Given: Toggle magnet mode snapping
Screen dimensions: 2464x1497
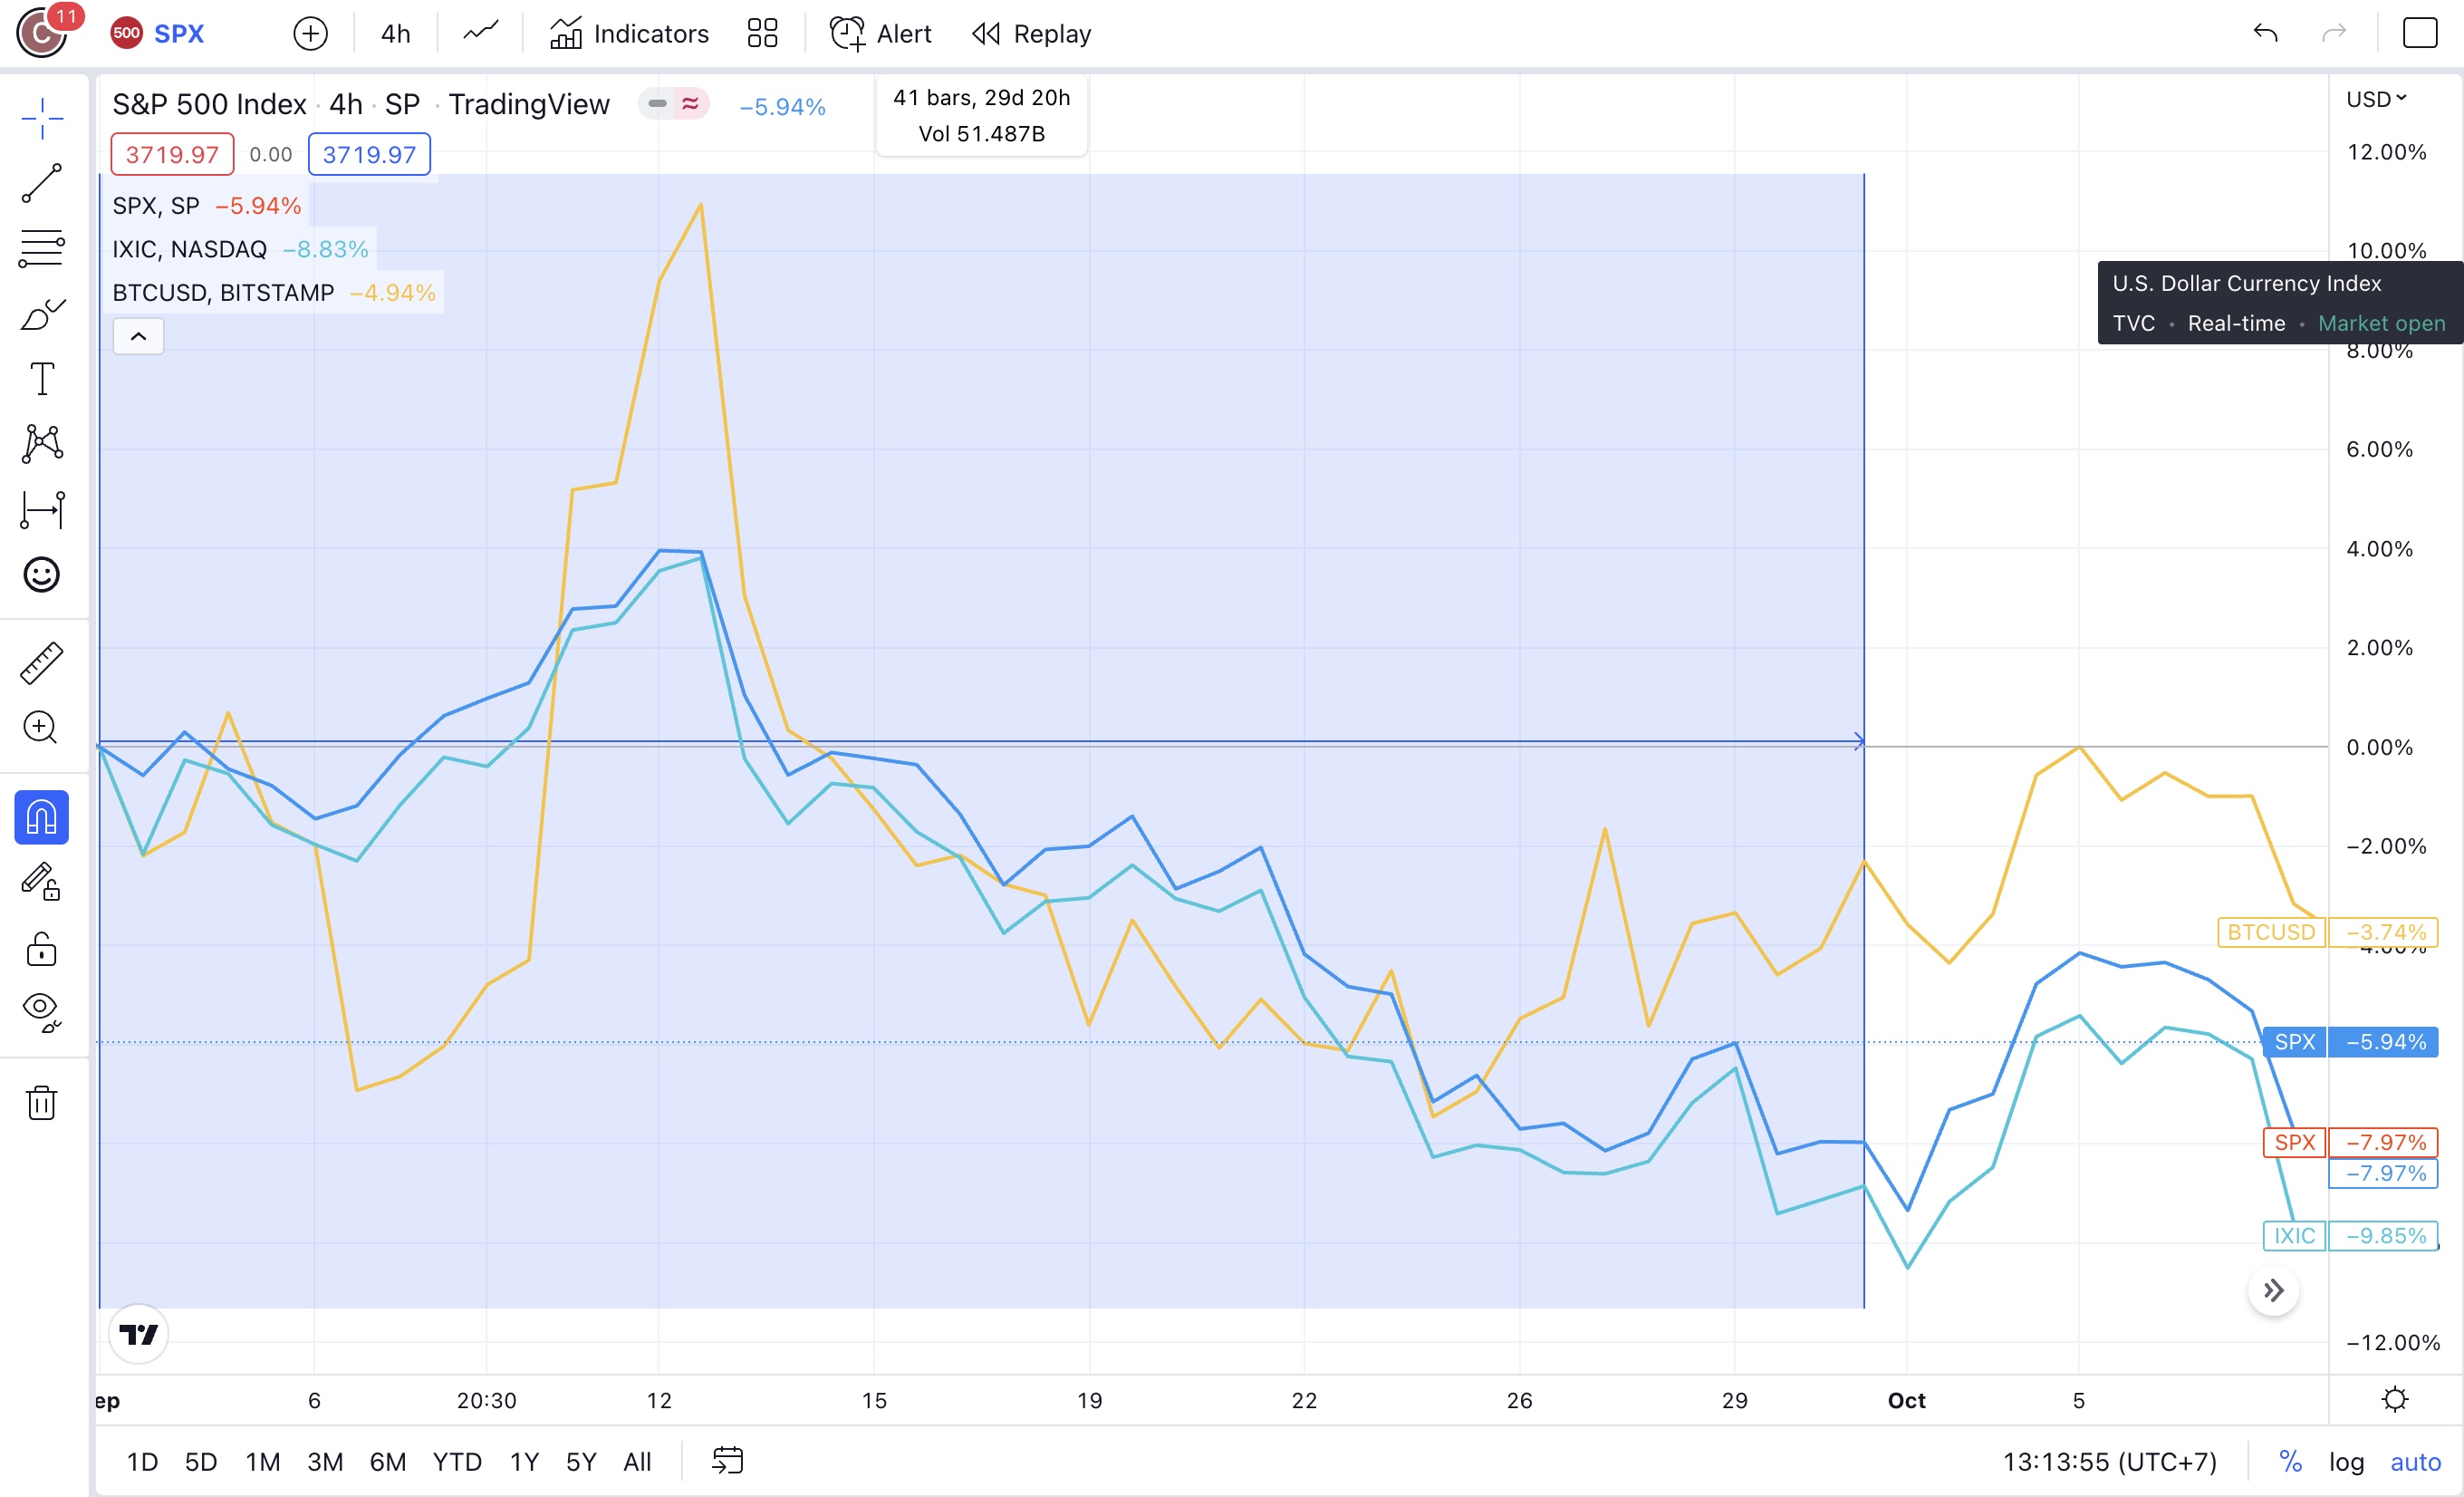Looking at the screenshot, I should (42, 817).
